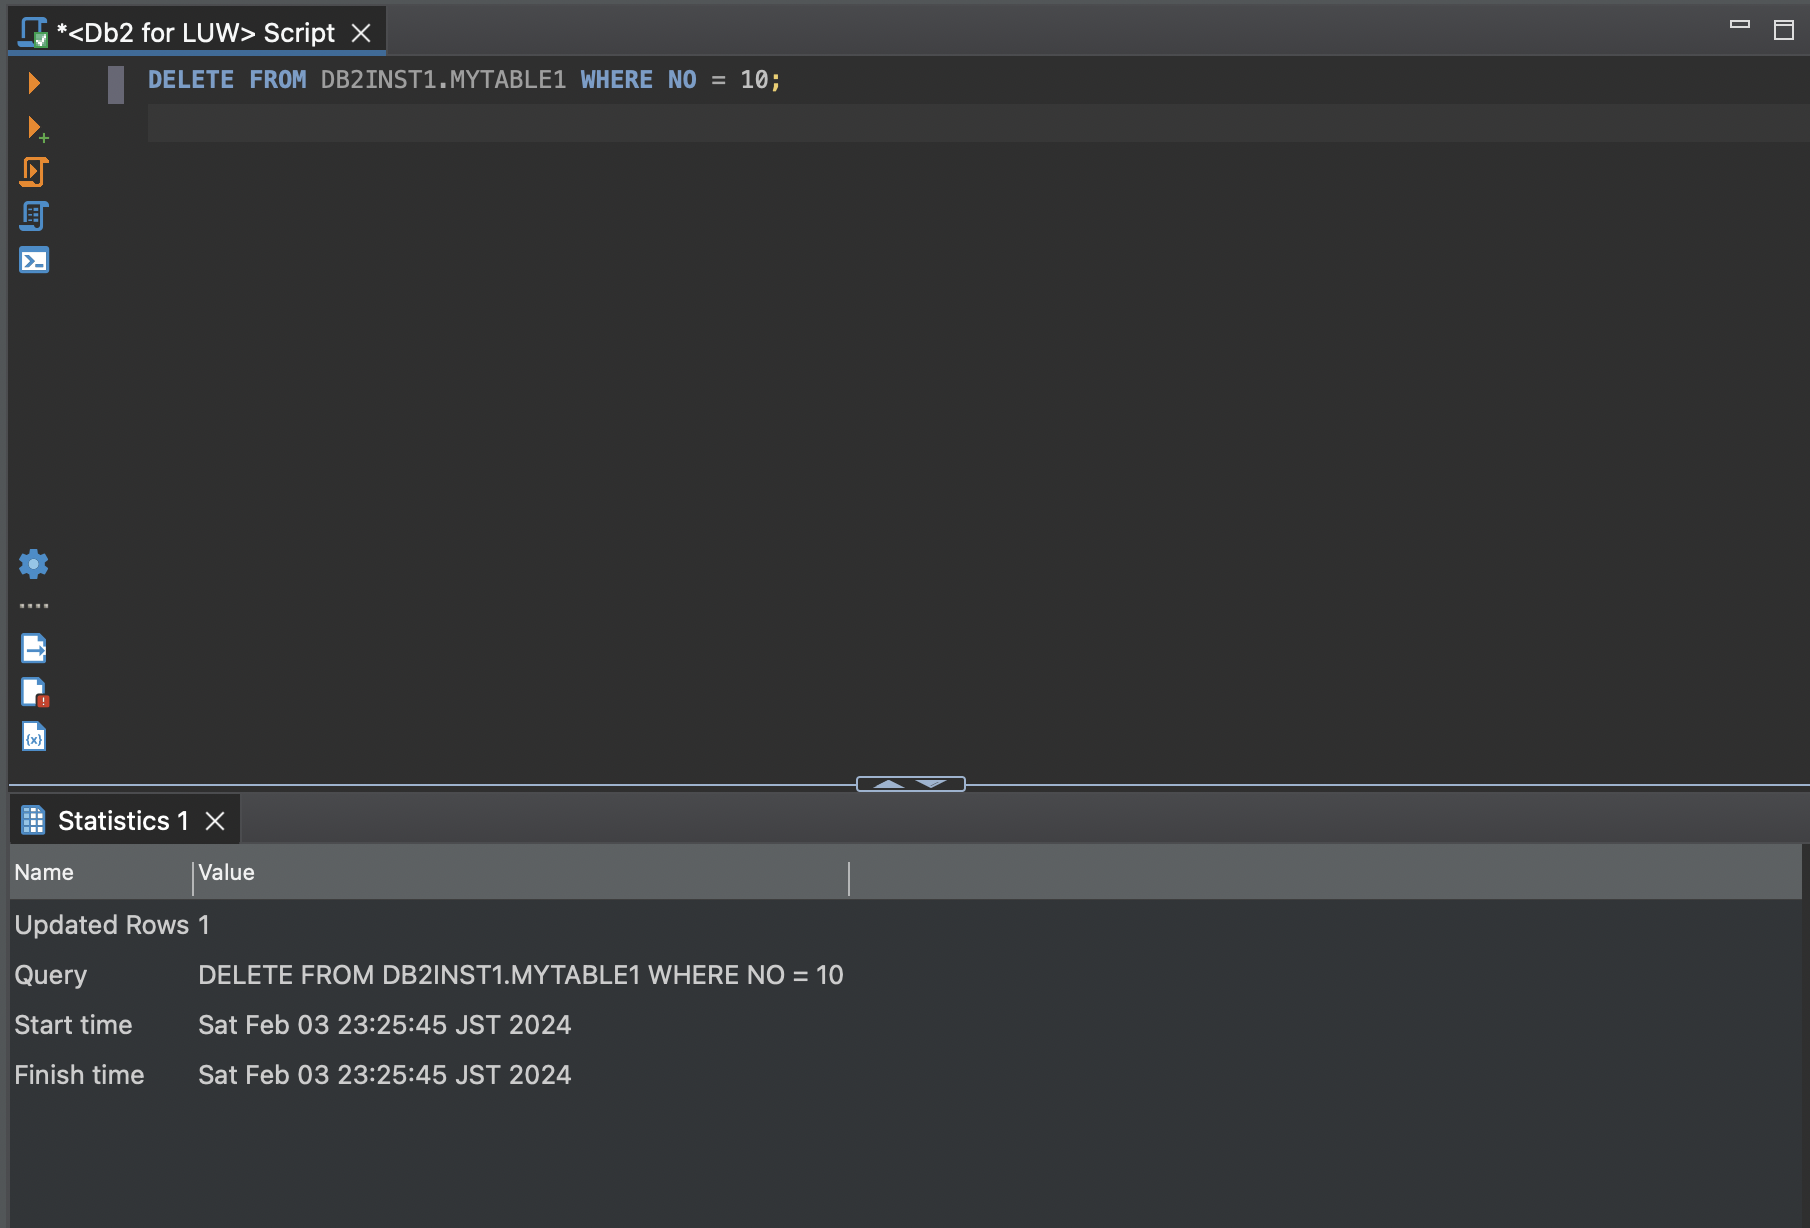
Task: Click the Db2 script tab icon
Action: tap(34, 32)
